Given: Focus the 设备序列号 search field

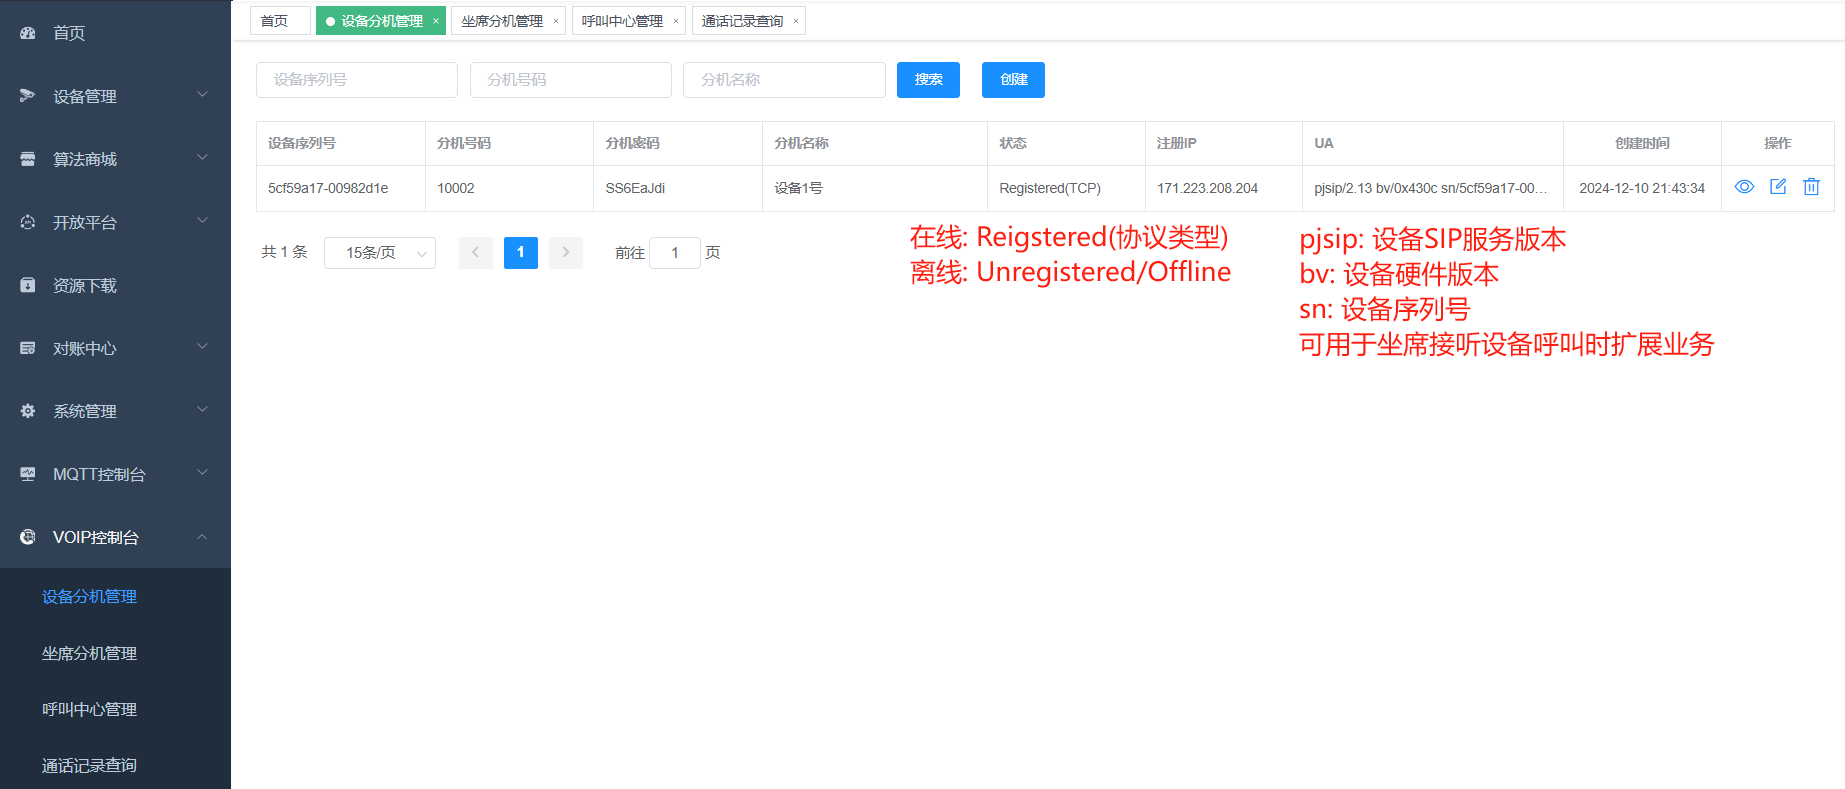Looking at the screenshot, I should click(357, 80).
